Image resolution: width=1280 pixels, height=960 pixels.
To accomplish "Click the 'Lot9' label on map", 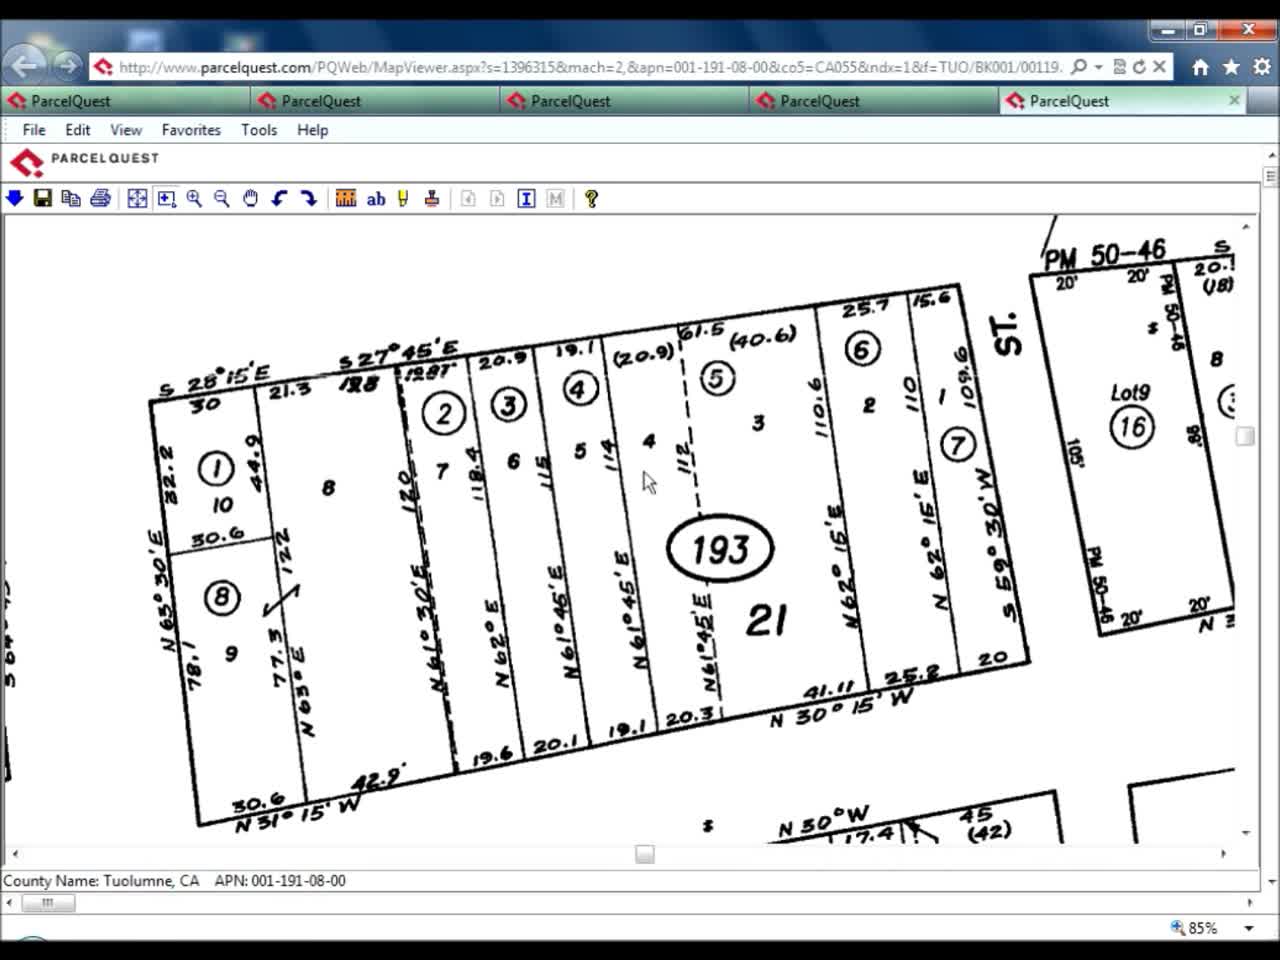I will [1130, 392].
